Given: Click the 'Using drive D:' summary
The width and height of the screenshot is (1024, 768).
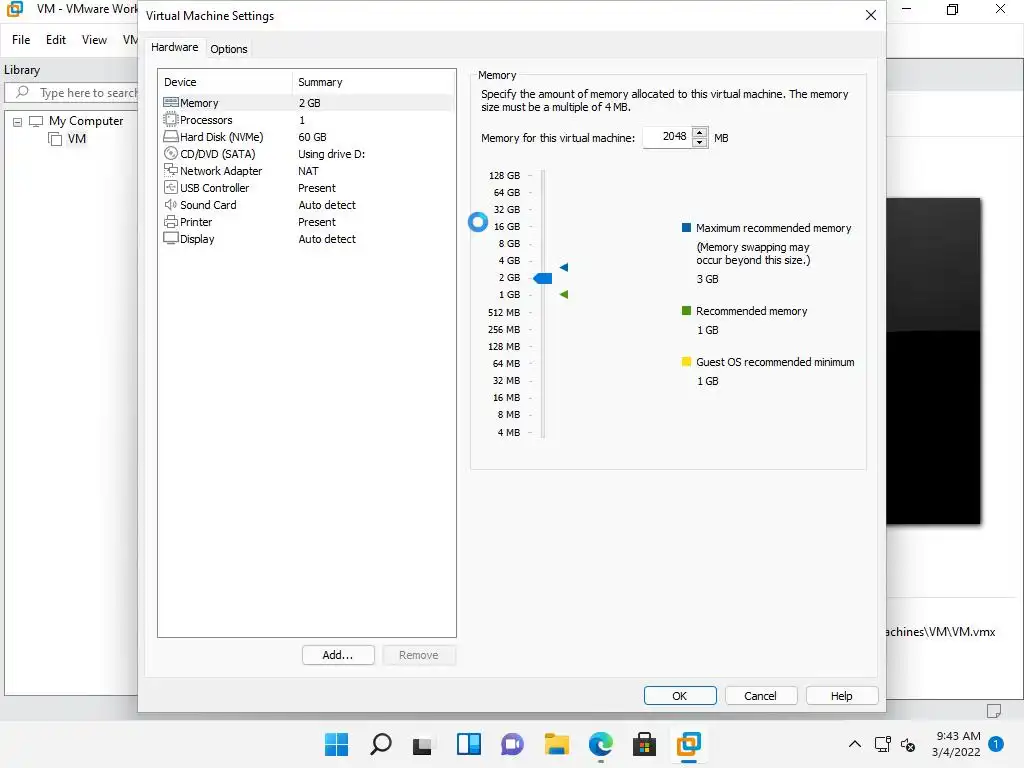Looking at the screenshot, I should 331,153.
